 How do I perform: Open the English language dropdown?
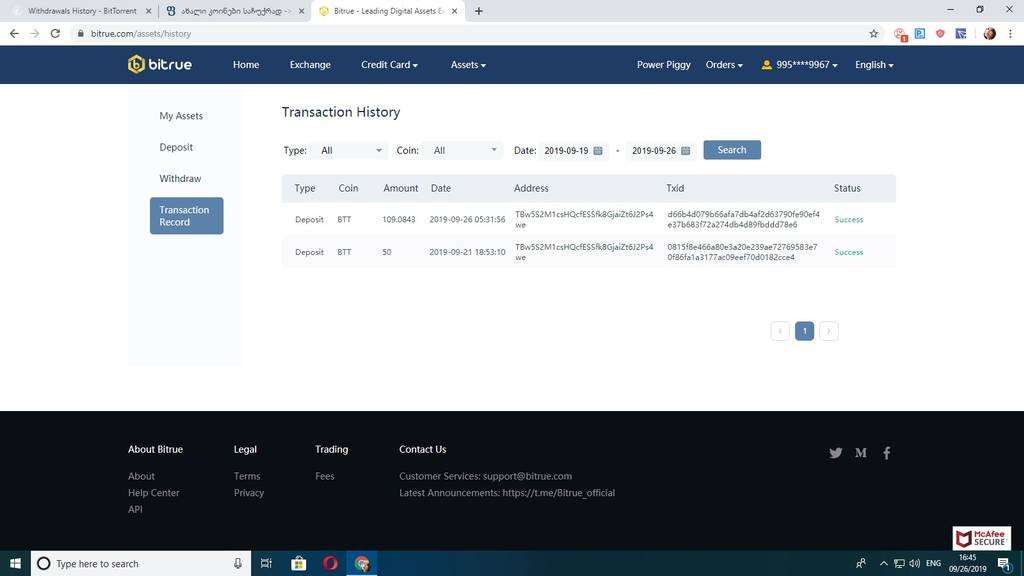[874, 65]
